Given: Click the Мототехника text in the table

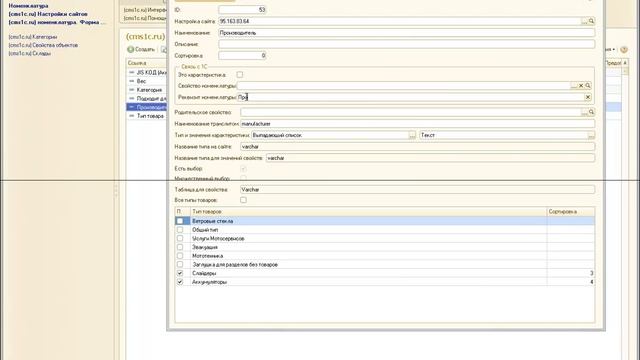Looking at the screenshot, I should [207, 256].
